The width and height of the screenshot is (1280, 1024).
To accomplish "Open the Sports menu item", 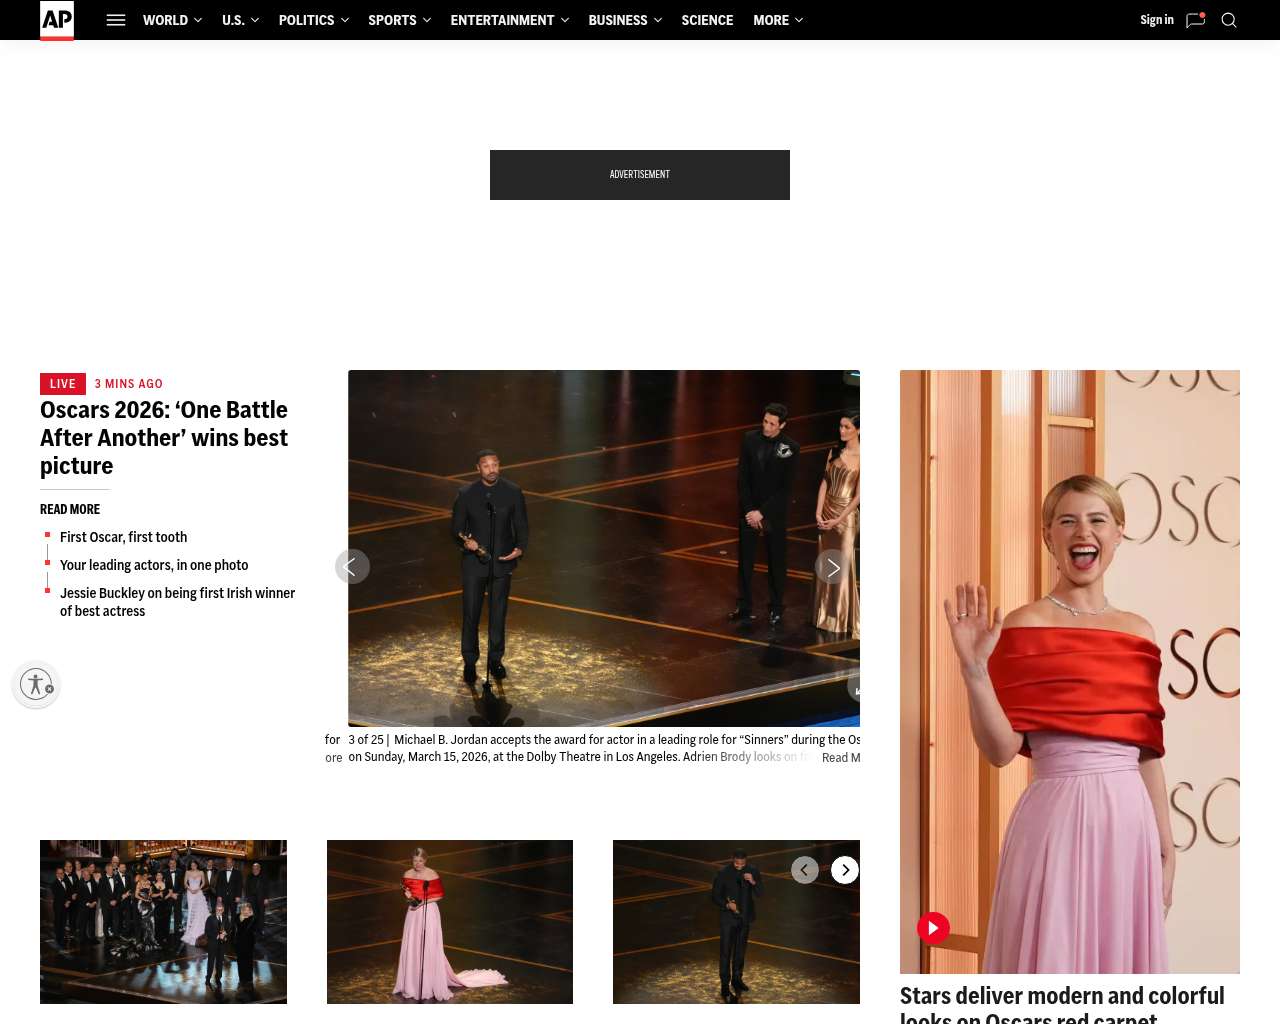I will click(392, 20).
